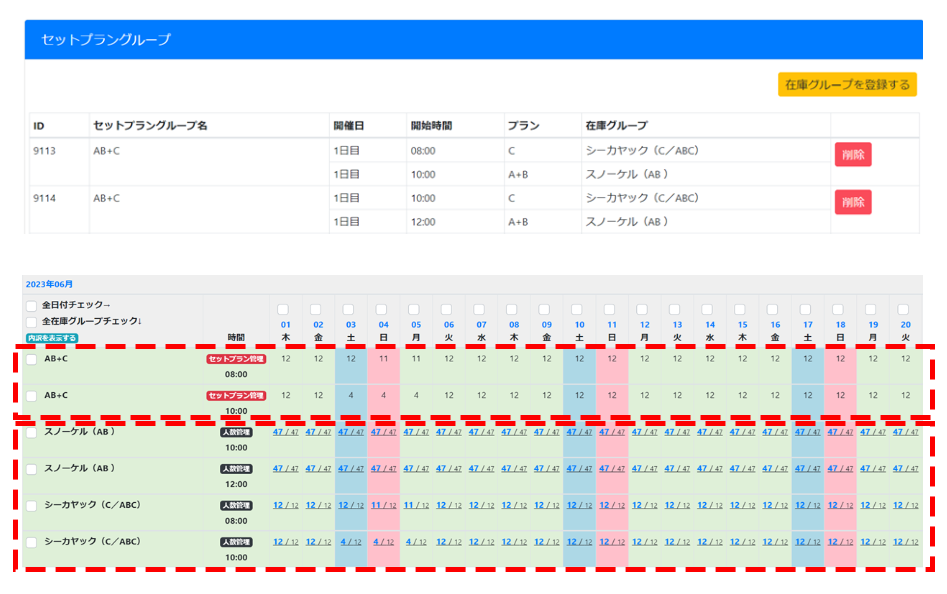Open 47/47 link for スノーケル 10:00 on the 01st
Image resolution: width=947 pixels, height=594 pixels.
(285, 432)
